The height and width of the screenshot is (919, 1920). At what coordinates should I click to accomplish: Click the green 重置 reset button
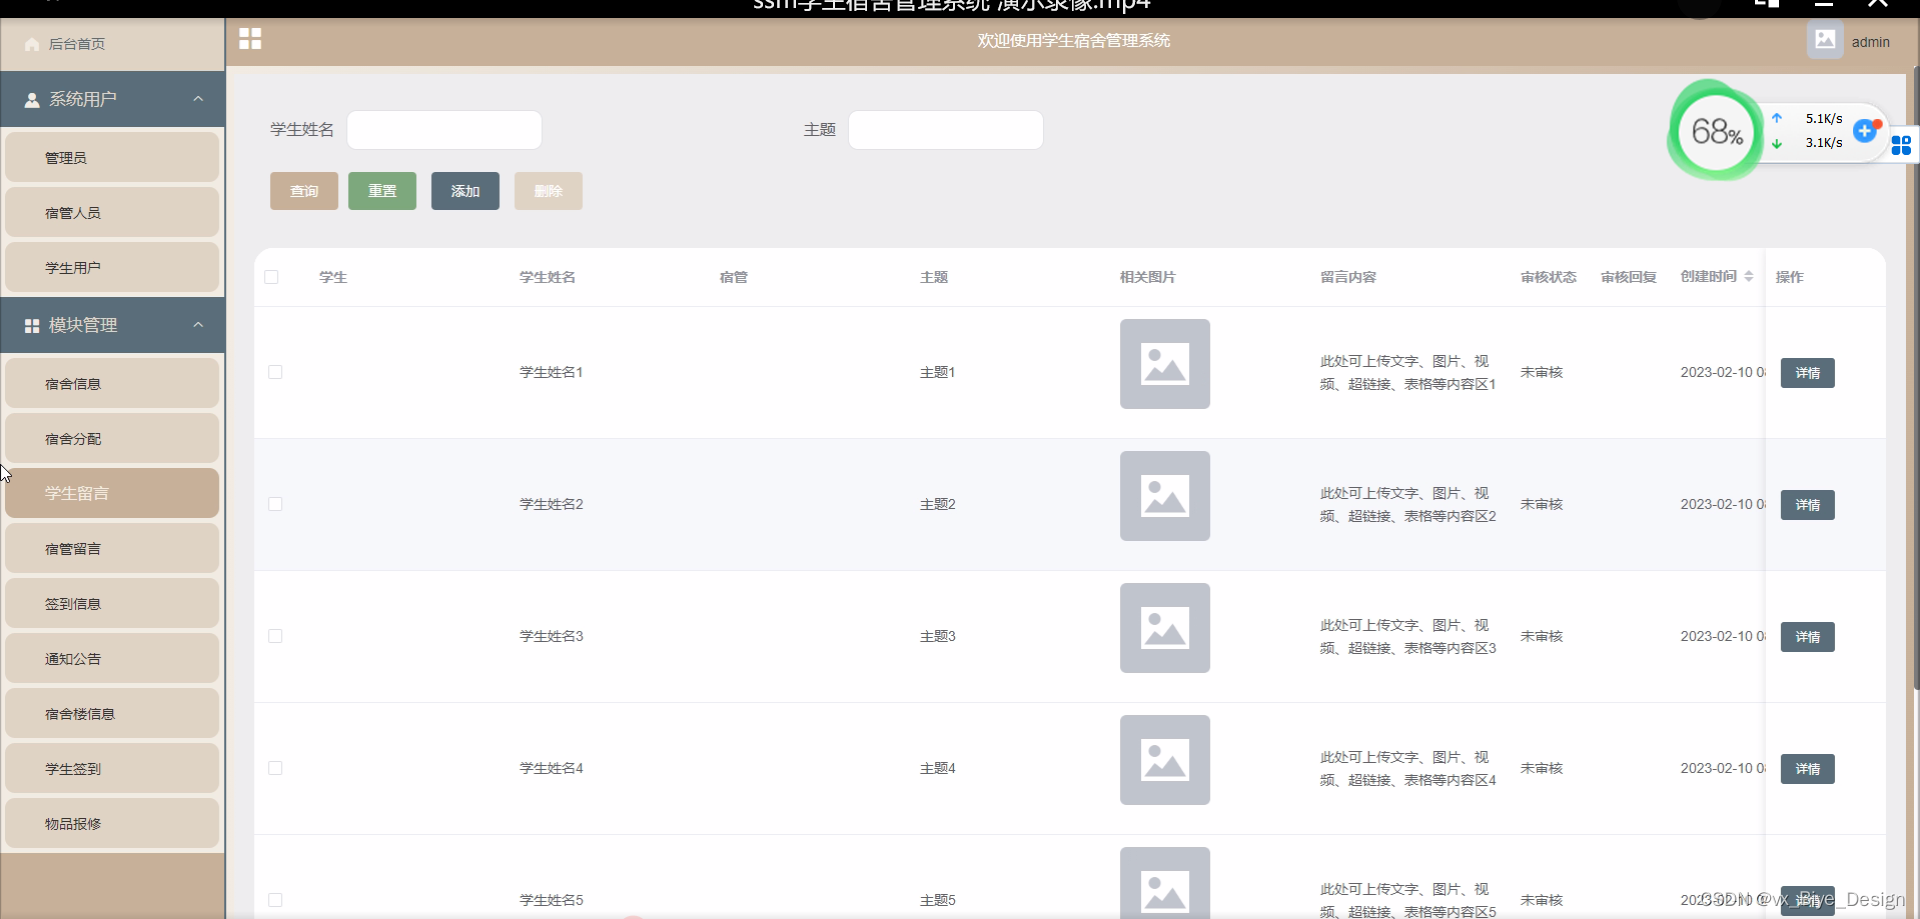pyautogui.click(x=382, y=191)
